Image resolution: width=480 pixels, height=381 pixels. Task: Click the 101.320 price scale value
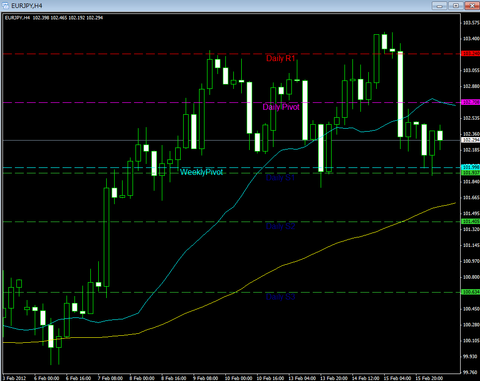(x=471, y=230)
